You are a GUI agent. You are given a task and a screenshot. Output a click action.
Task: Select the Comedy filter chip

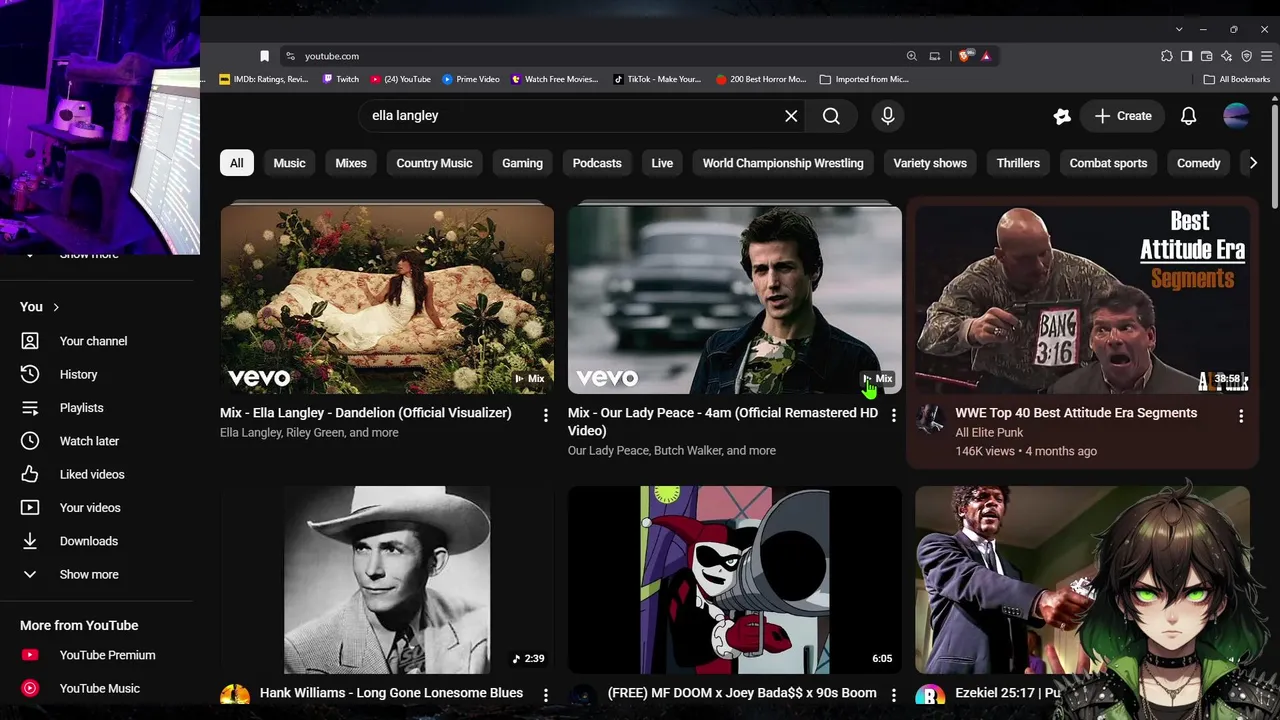1198,163
